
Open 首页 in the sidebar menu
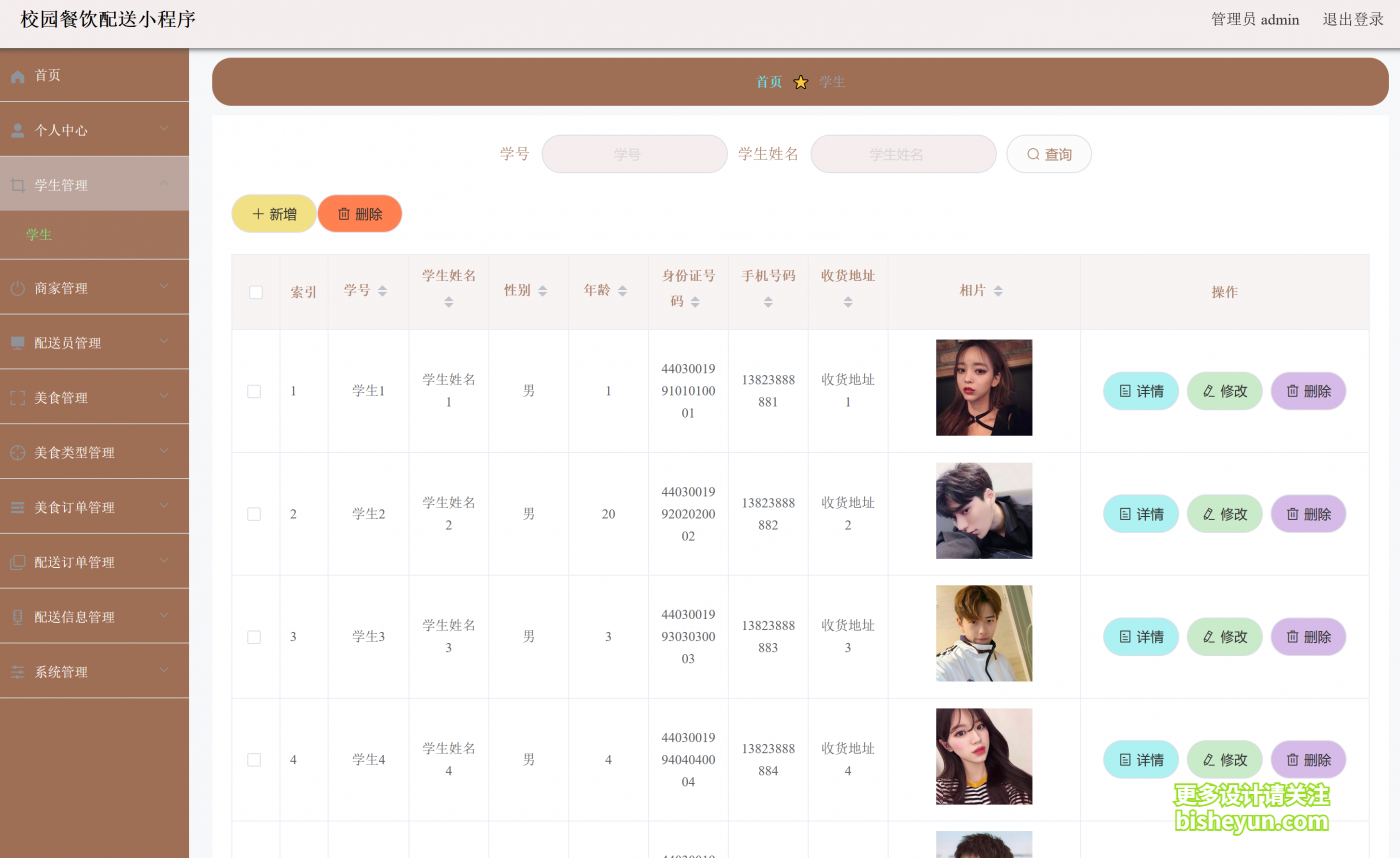click(94, 75)
